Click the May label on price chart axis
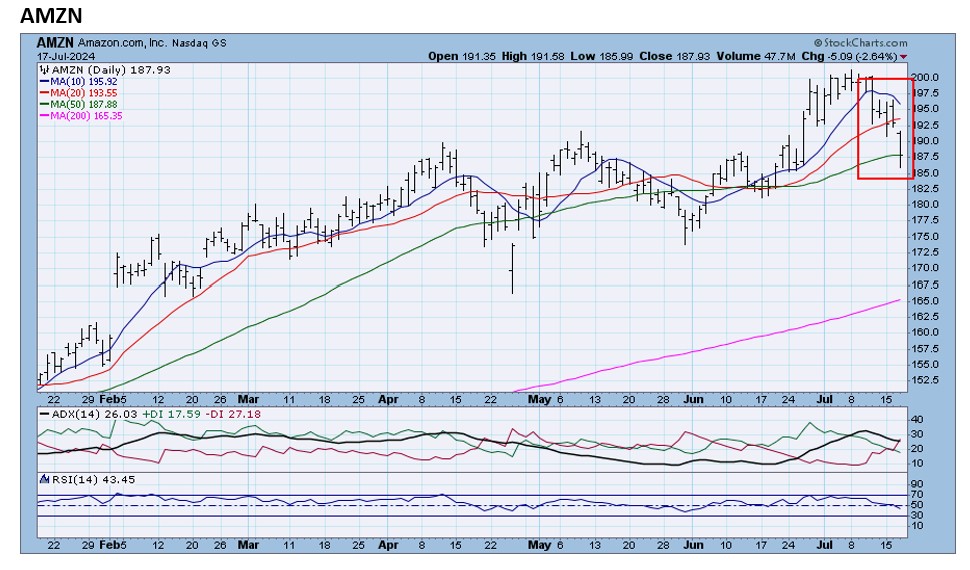Viewport: 970px width, 570px height. pos(539,399)
